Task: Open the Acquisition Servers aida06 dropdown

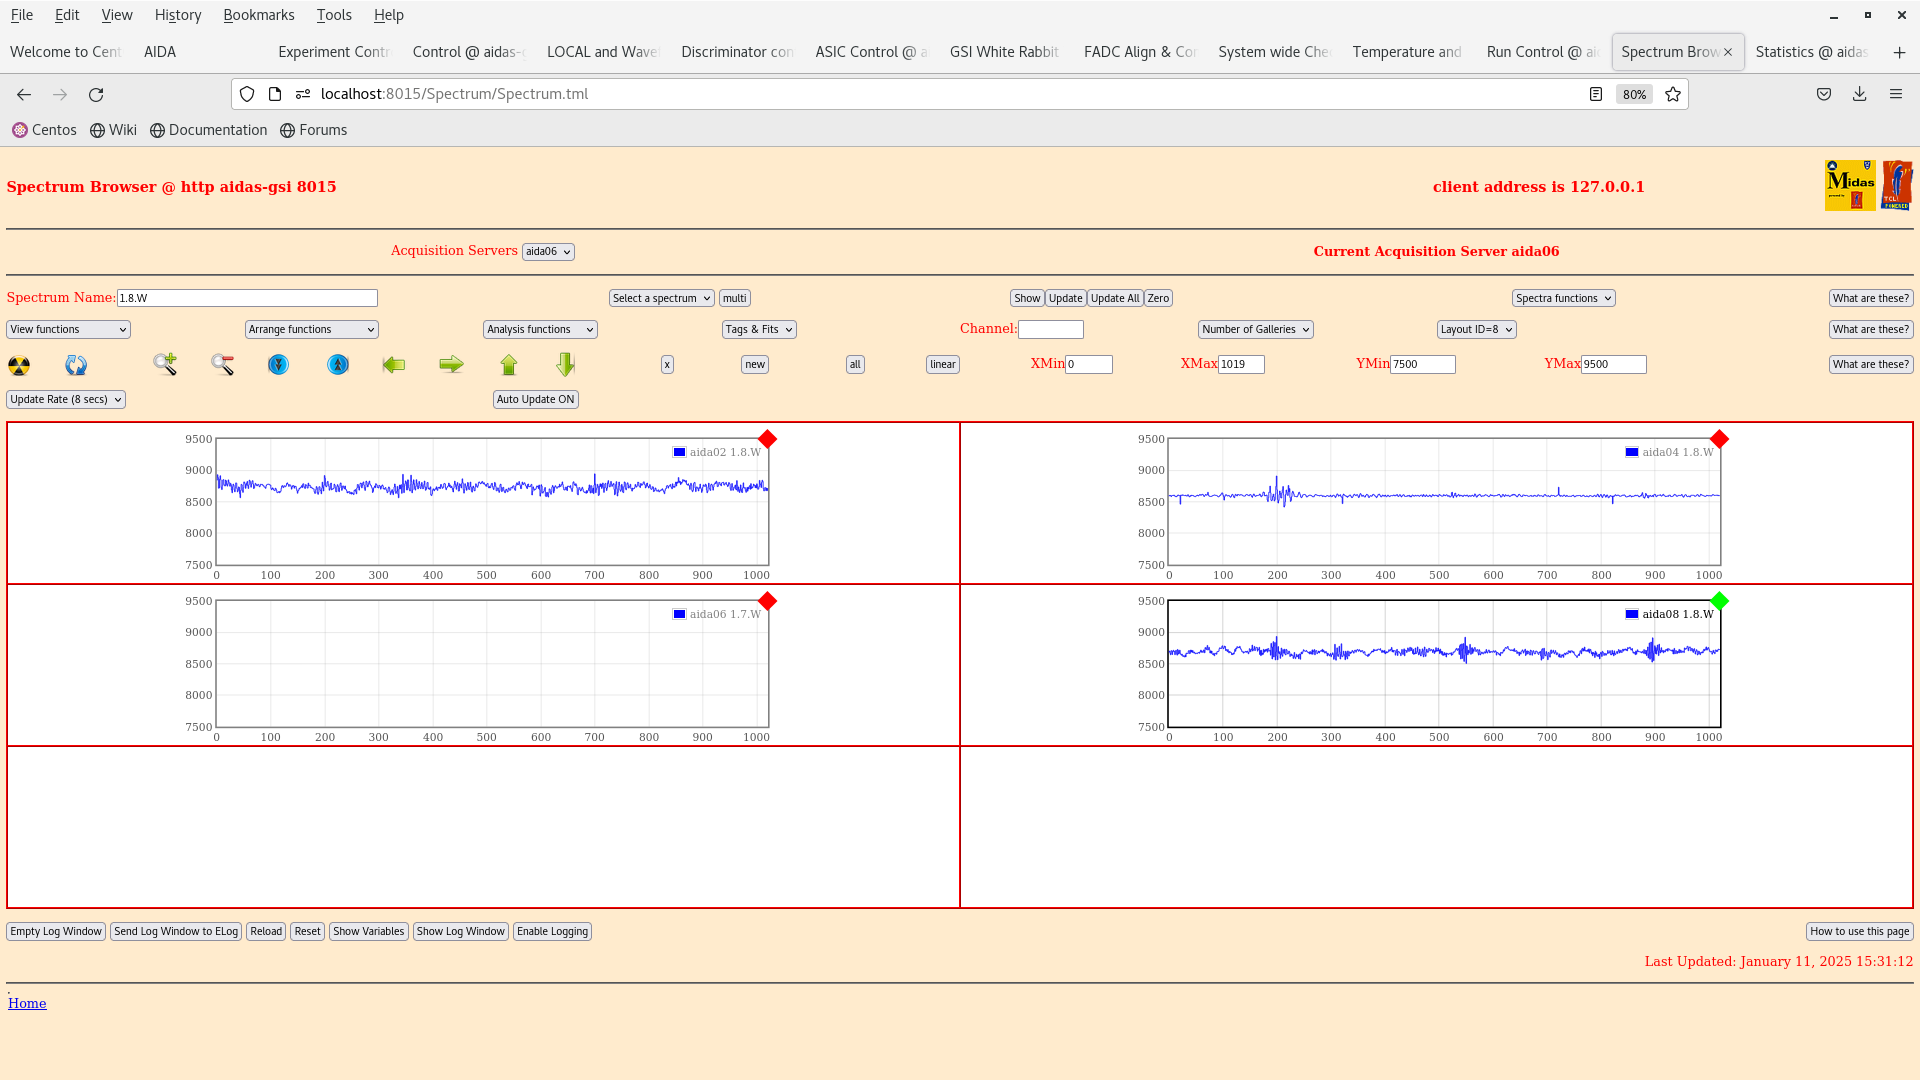Action: click(x=548, y=252)
